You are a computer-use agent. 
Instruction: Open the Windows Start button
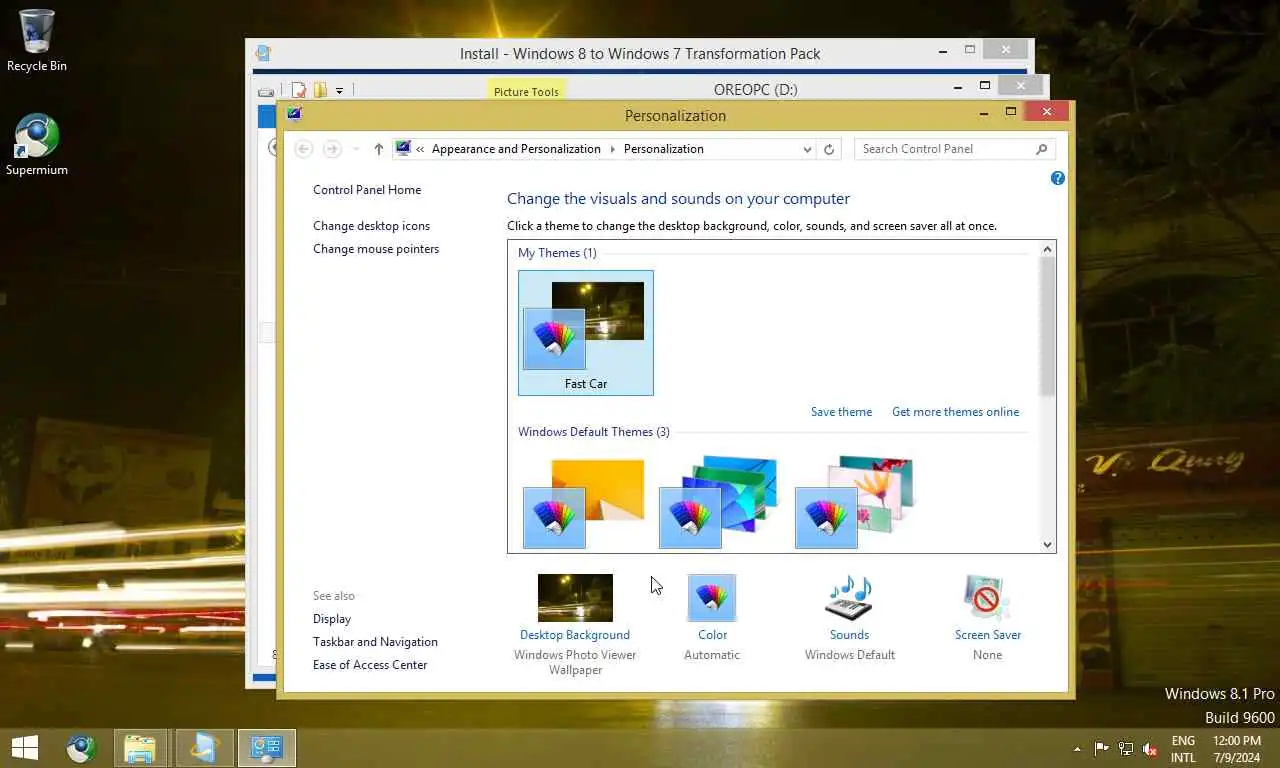pyautogui.click(x=25, y=747)
